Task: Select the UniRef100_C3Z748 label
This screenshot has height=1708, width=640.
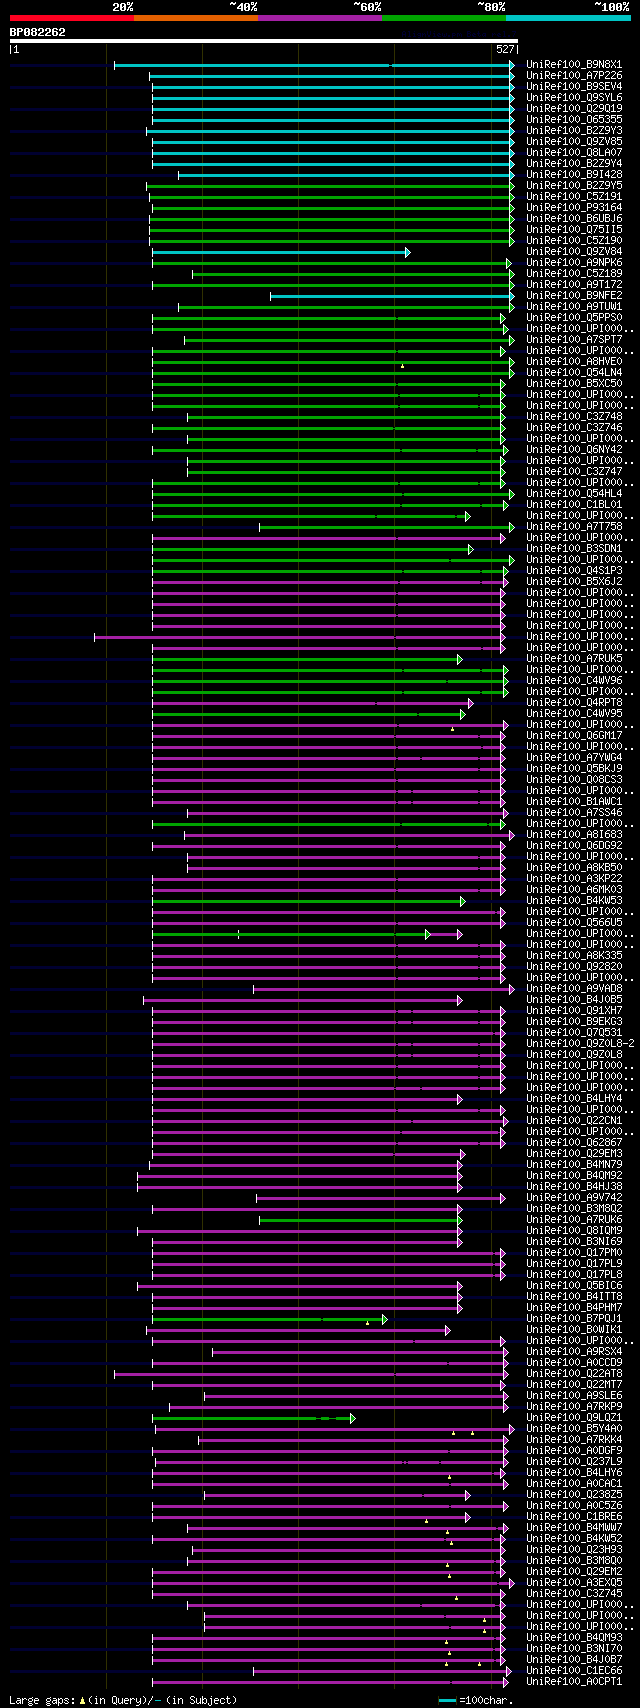Action: (574, 417)
